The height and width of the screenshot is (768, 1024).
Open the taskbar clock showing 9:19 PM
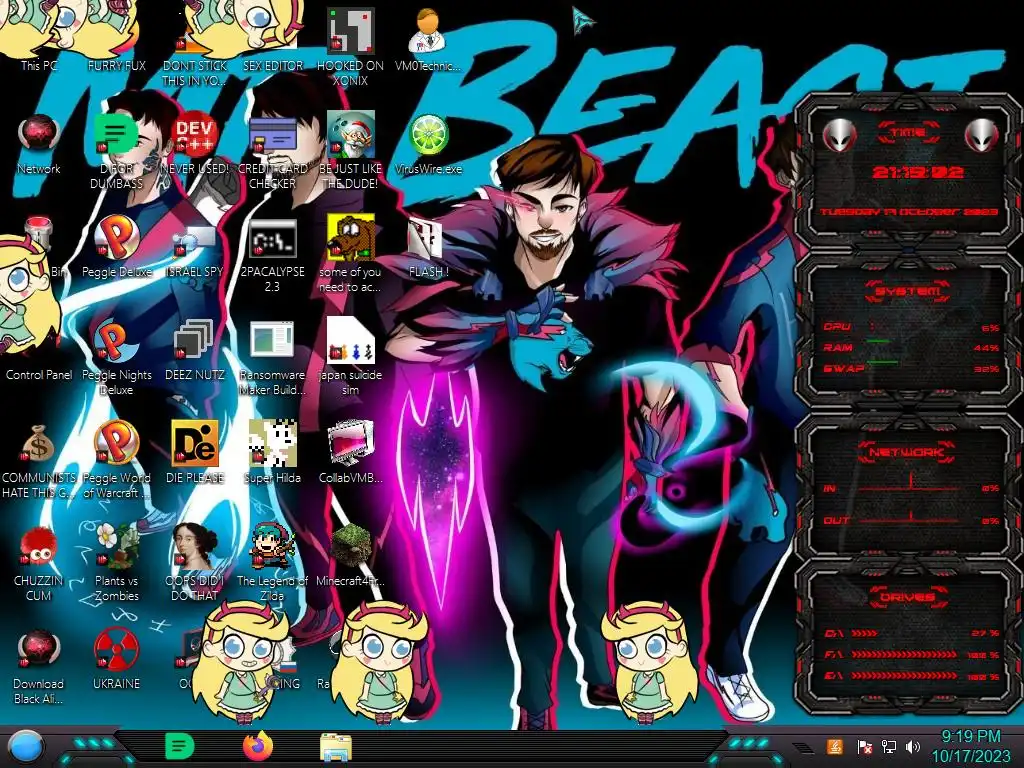[x=971, y=746]
